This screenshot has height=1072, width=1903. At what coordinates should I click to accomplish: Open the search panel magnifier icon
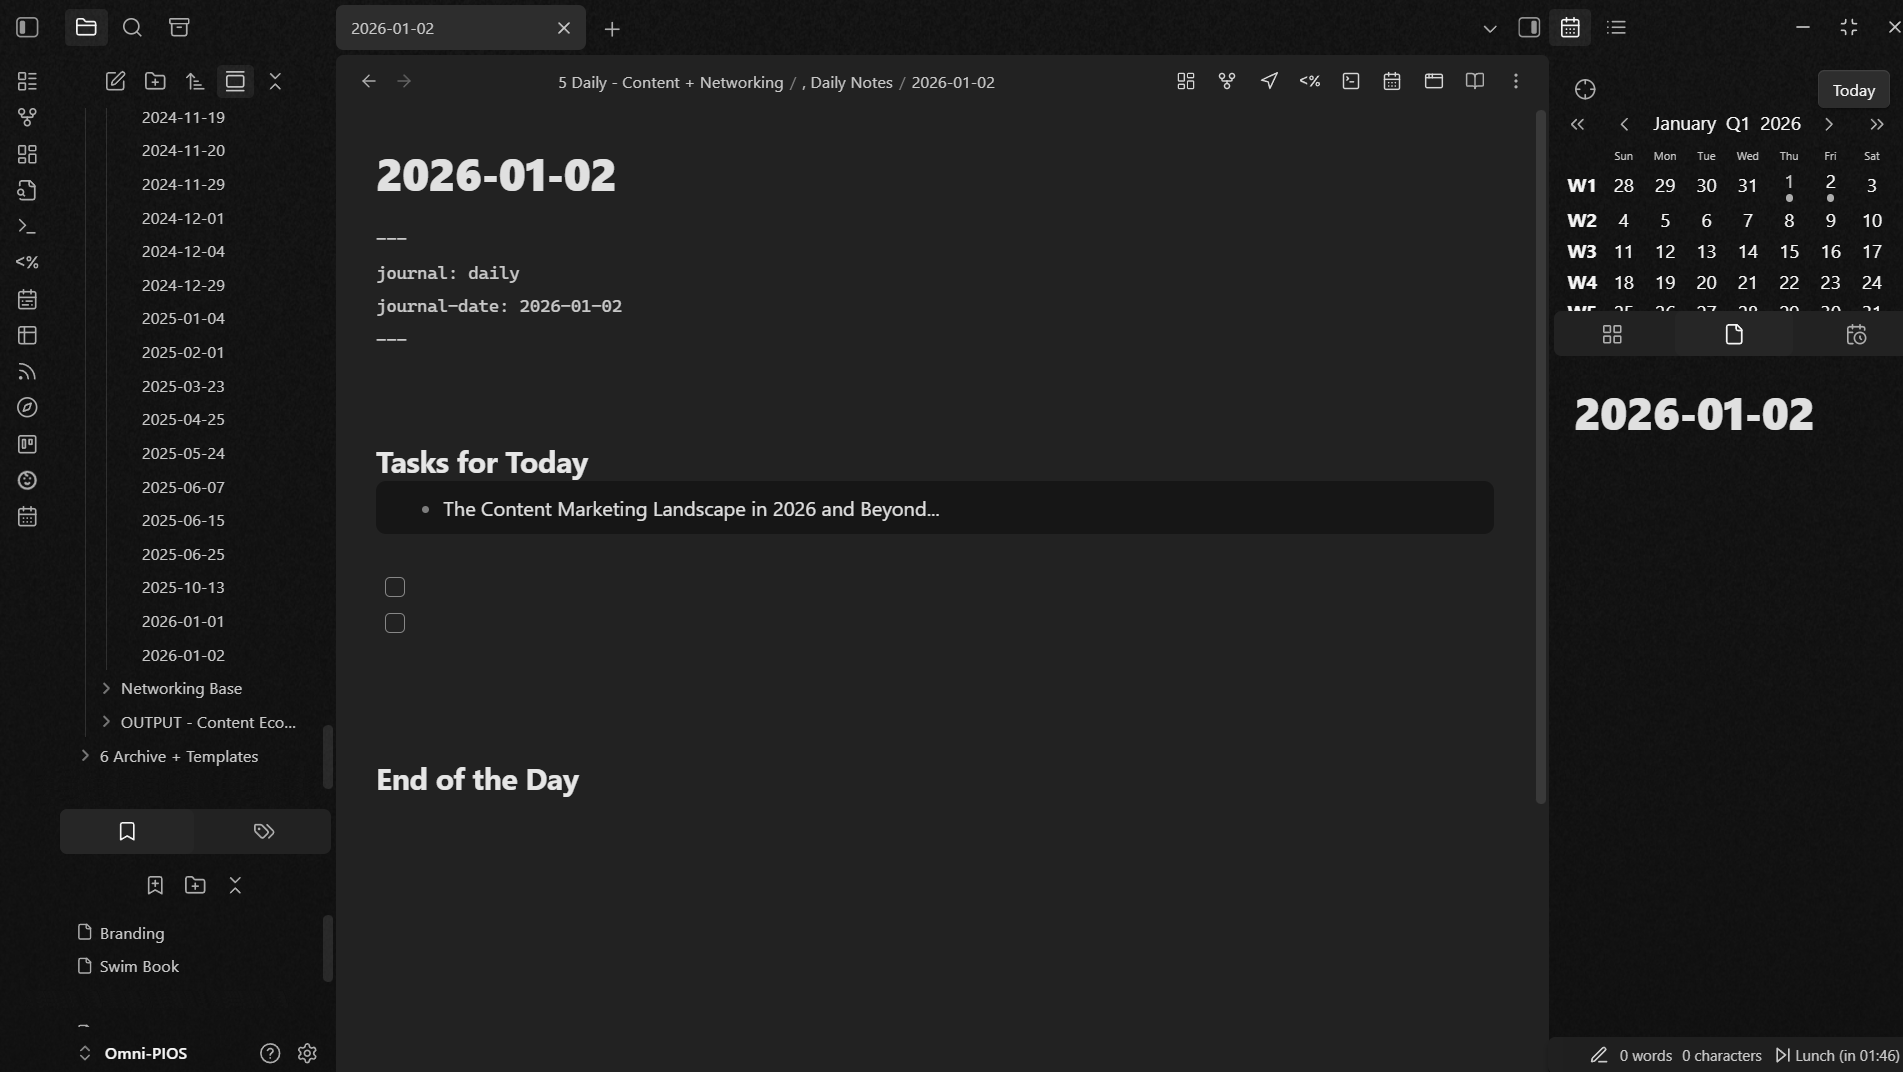pos(132,28)
